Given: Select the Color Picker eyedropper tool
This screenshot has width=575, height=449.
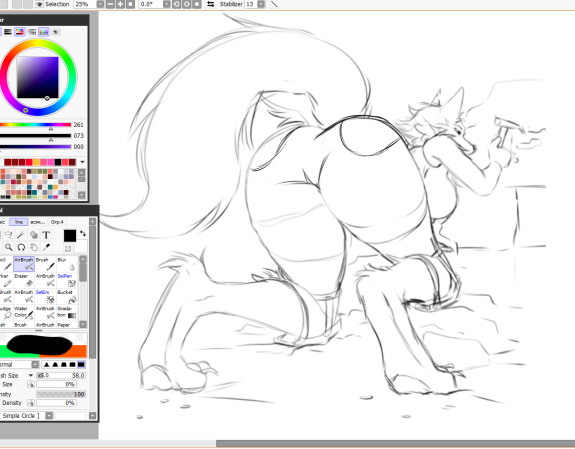Looking at the screenshot, I should click(46, 247).
